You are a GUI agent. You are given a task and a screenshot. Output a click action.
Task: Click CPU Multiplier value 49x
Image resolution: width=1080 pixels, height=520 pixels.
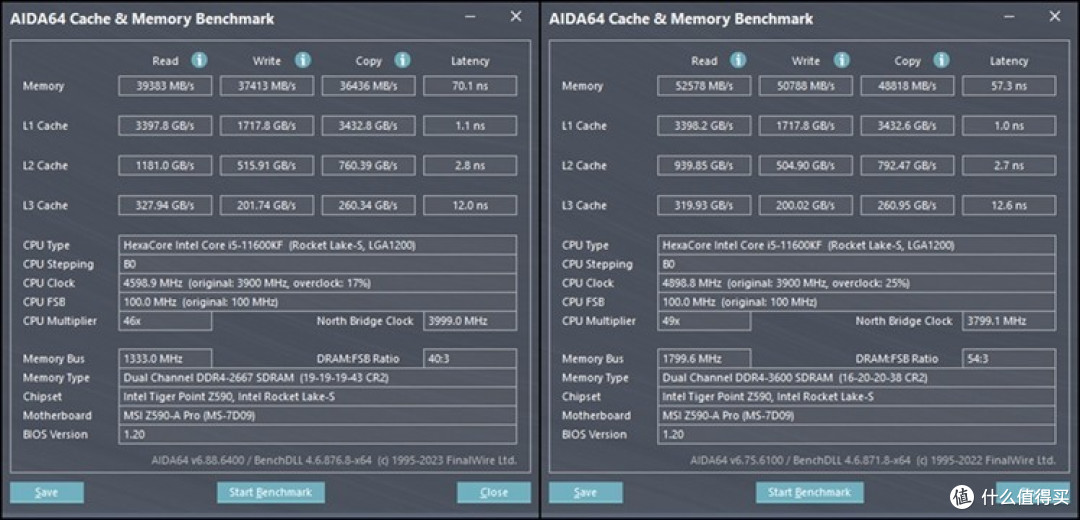click(x=704, y=321)
